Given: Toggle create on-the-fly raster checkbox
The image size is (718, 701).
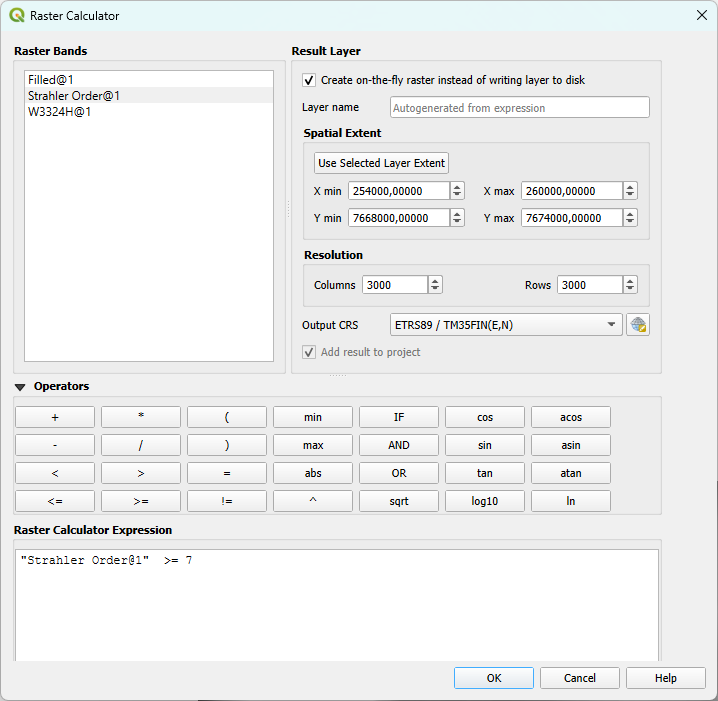Looking at the screenshot, I should [309, 80].
